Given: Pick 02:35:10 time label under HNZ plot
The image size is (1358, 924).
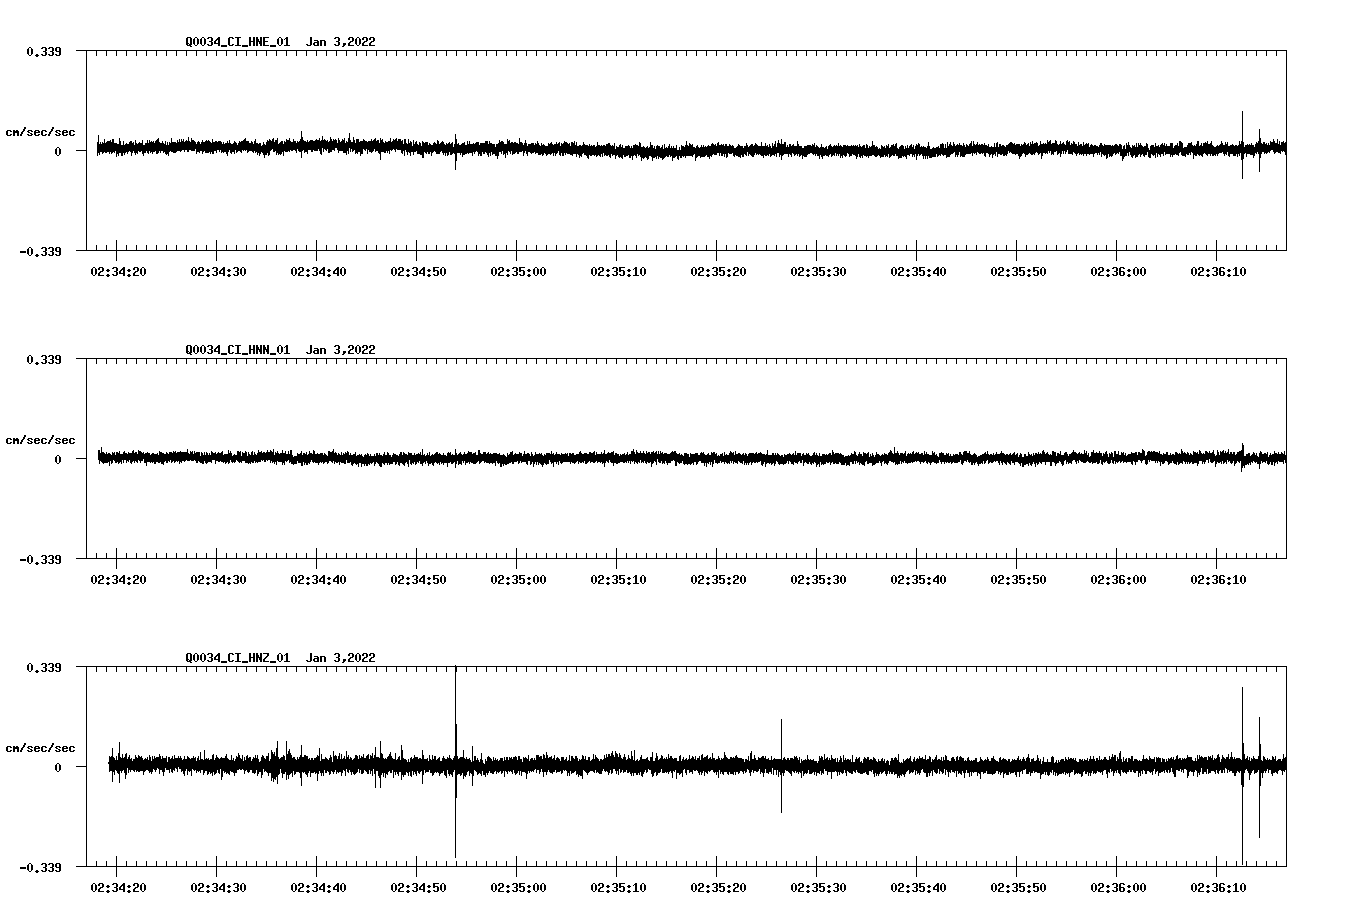Looking at the screenshot, I should point(618,887).
